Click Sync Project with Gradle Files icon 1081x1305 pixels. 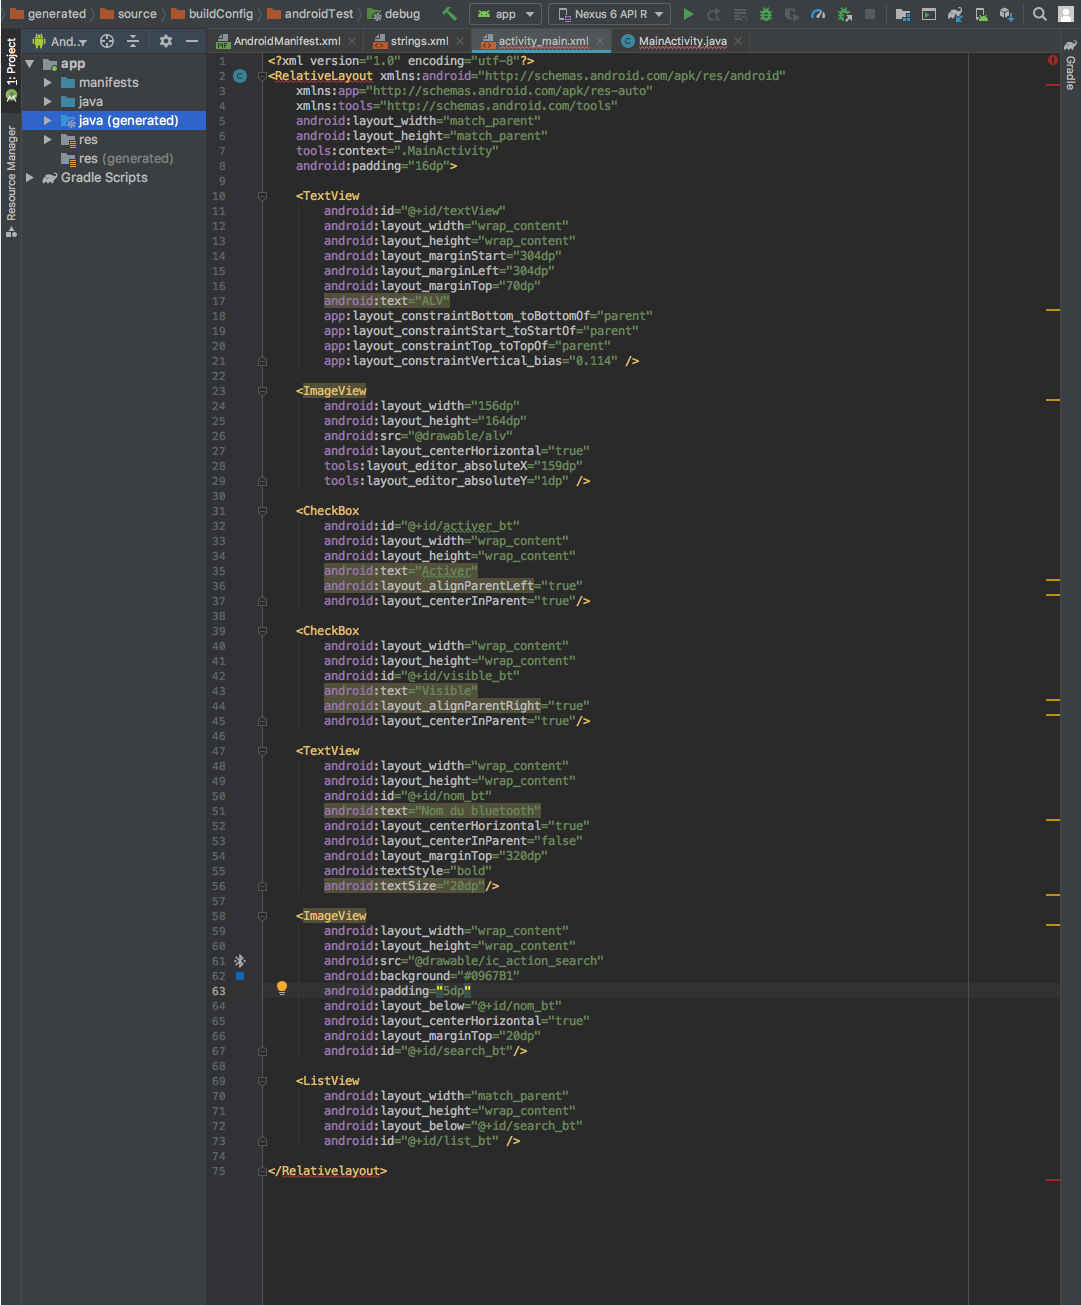(955, 14)
